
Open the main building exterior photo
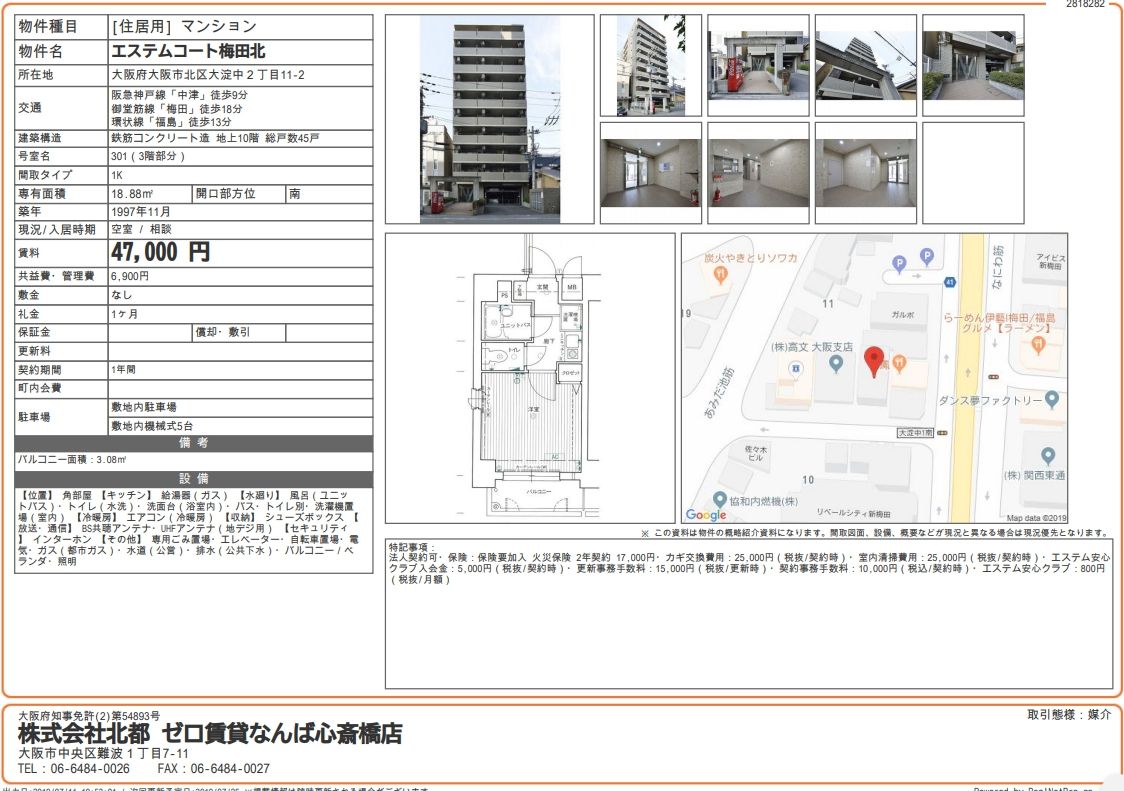click(x=490, y=119)
